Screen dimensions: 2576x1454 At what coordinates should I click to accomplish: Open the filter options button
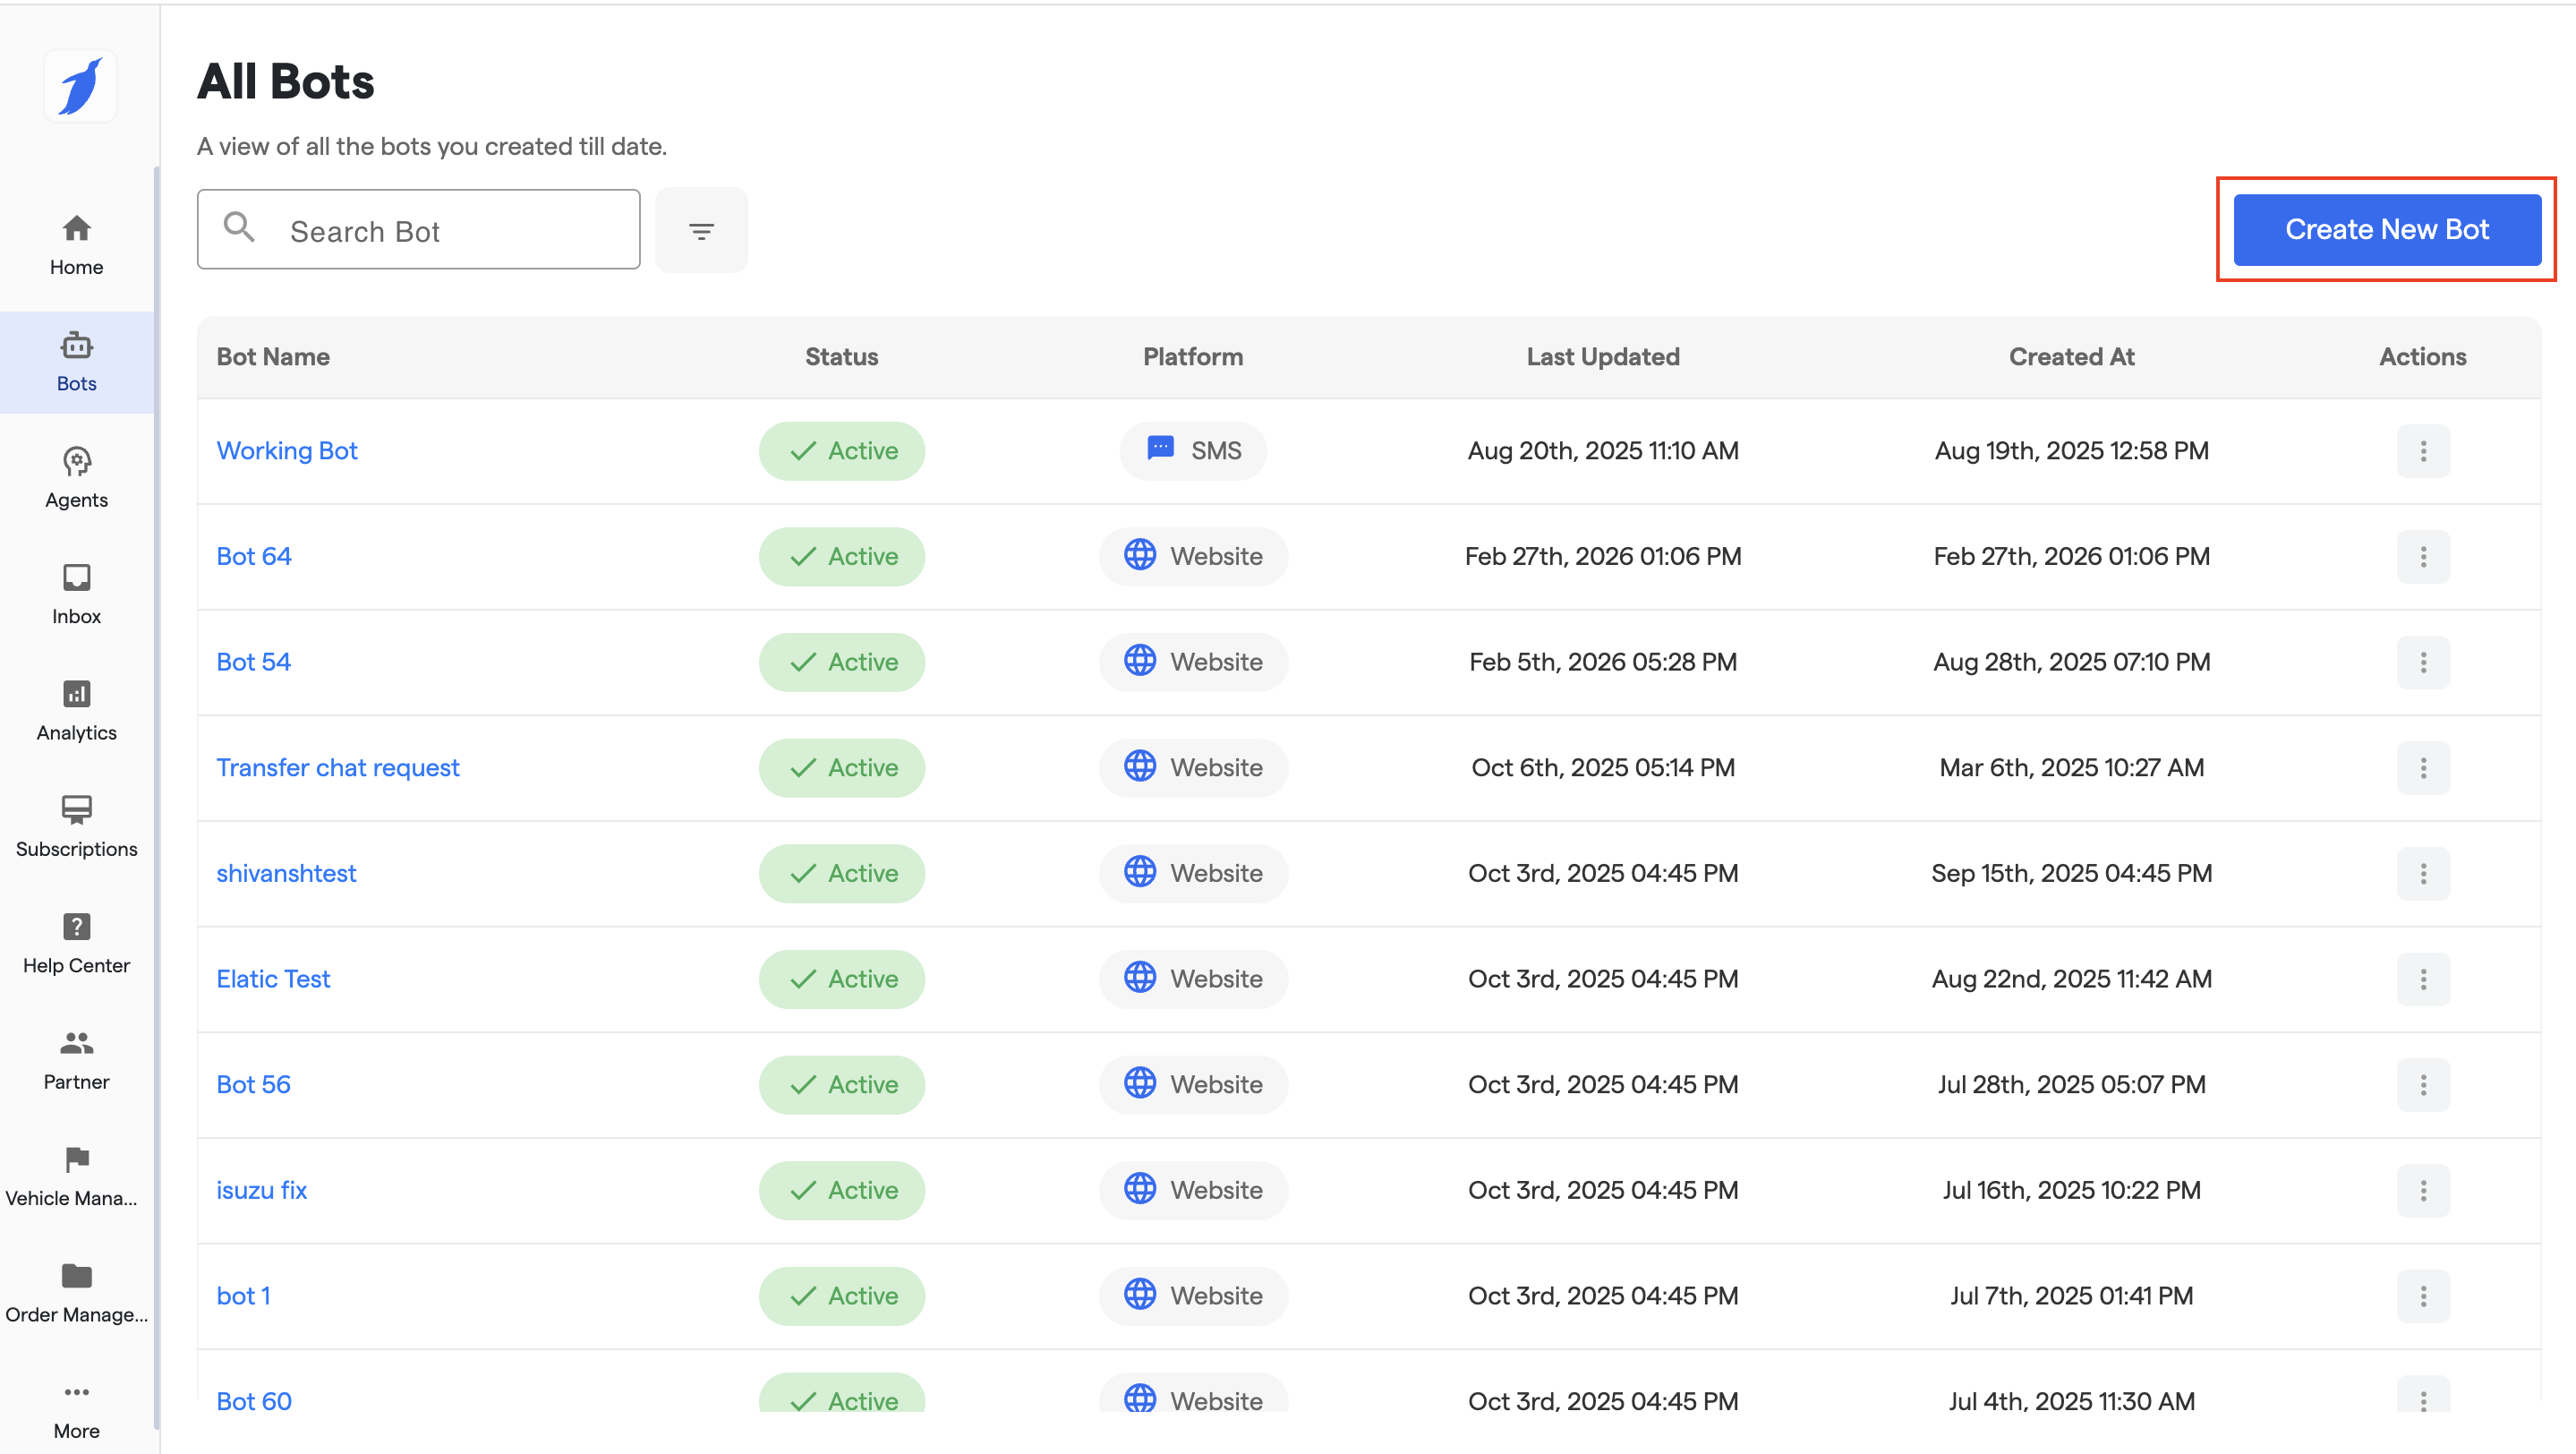(701, 231)
